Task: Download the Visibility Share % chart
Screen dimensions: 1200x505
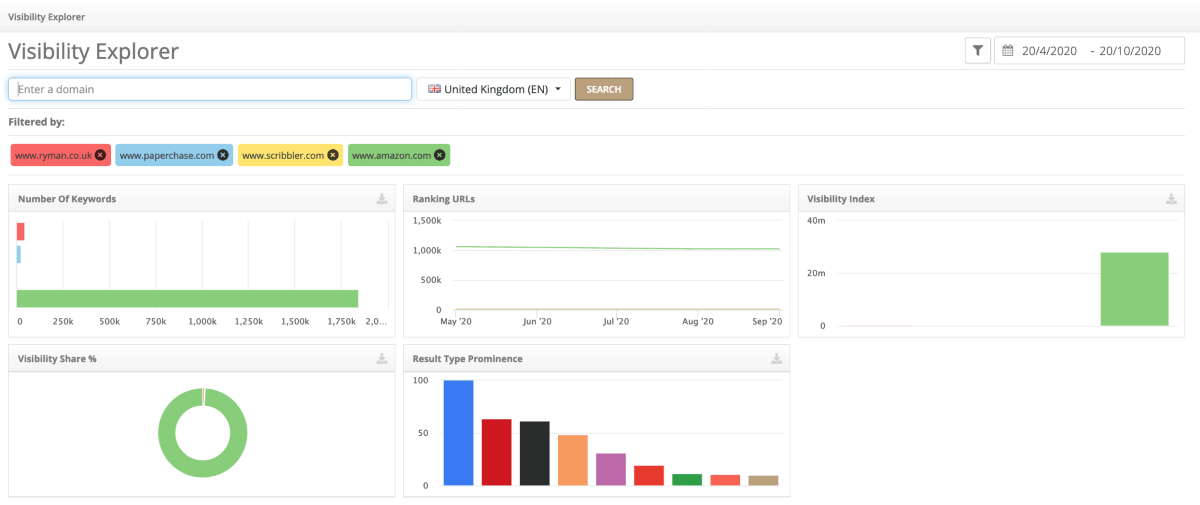Action: click(x=382, y=359)
